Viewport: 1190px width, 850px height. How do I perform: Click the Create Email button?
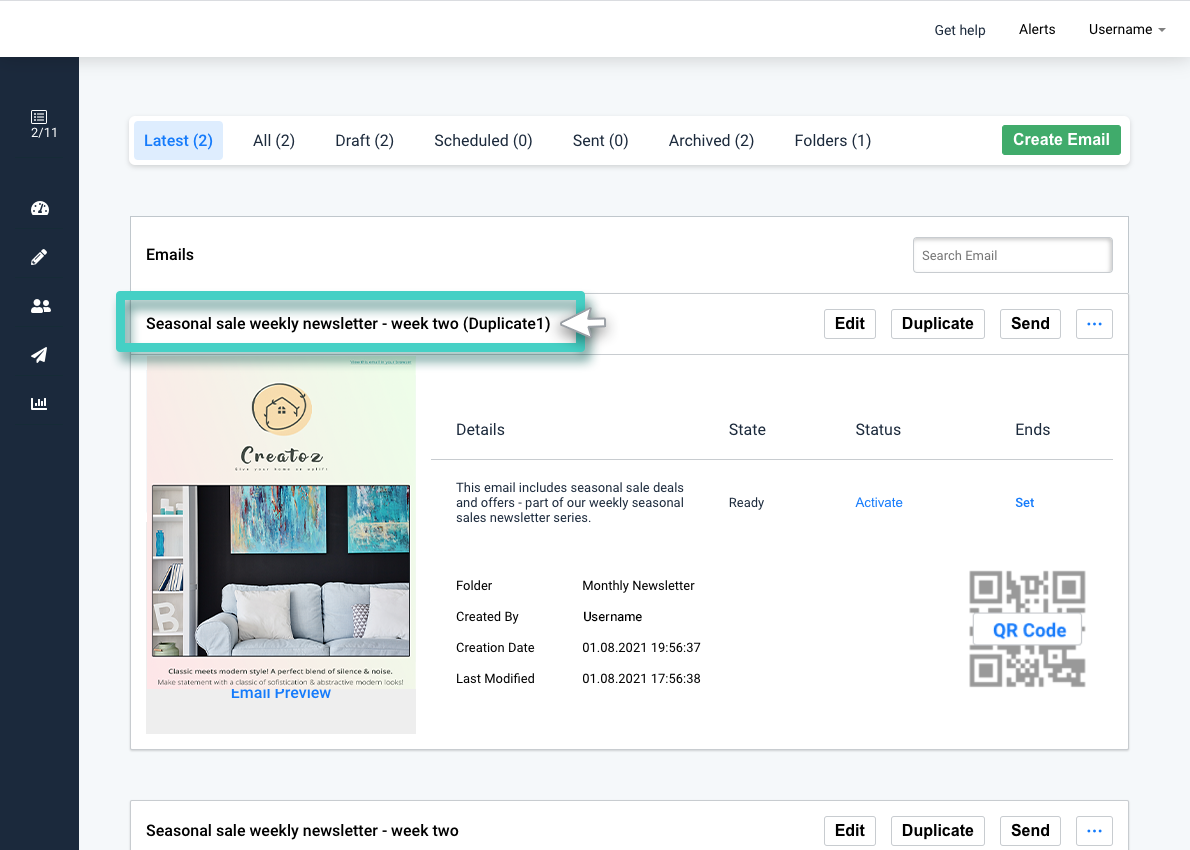(1061, 140)
